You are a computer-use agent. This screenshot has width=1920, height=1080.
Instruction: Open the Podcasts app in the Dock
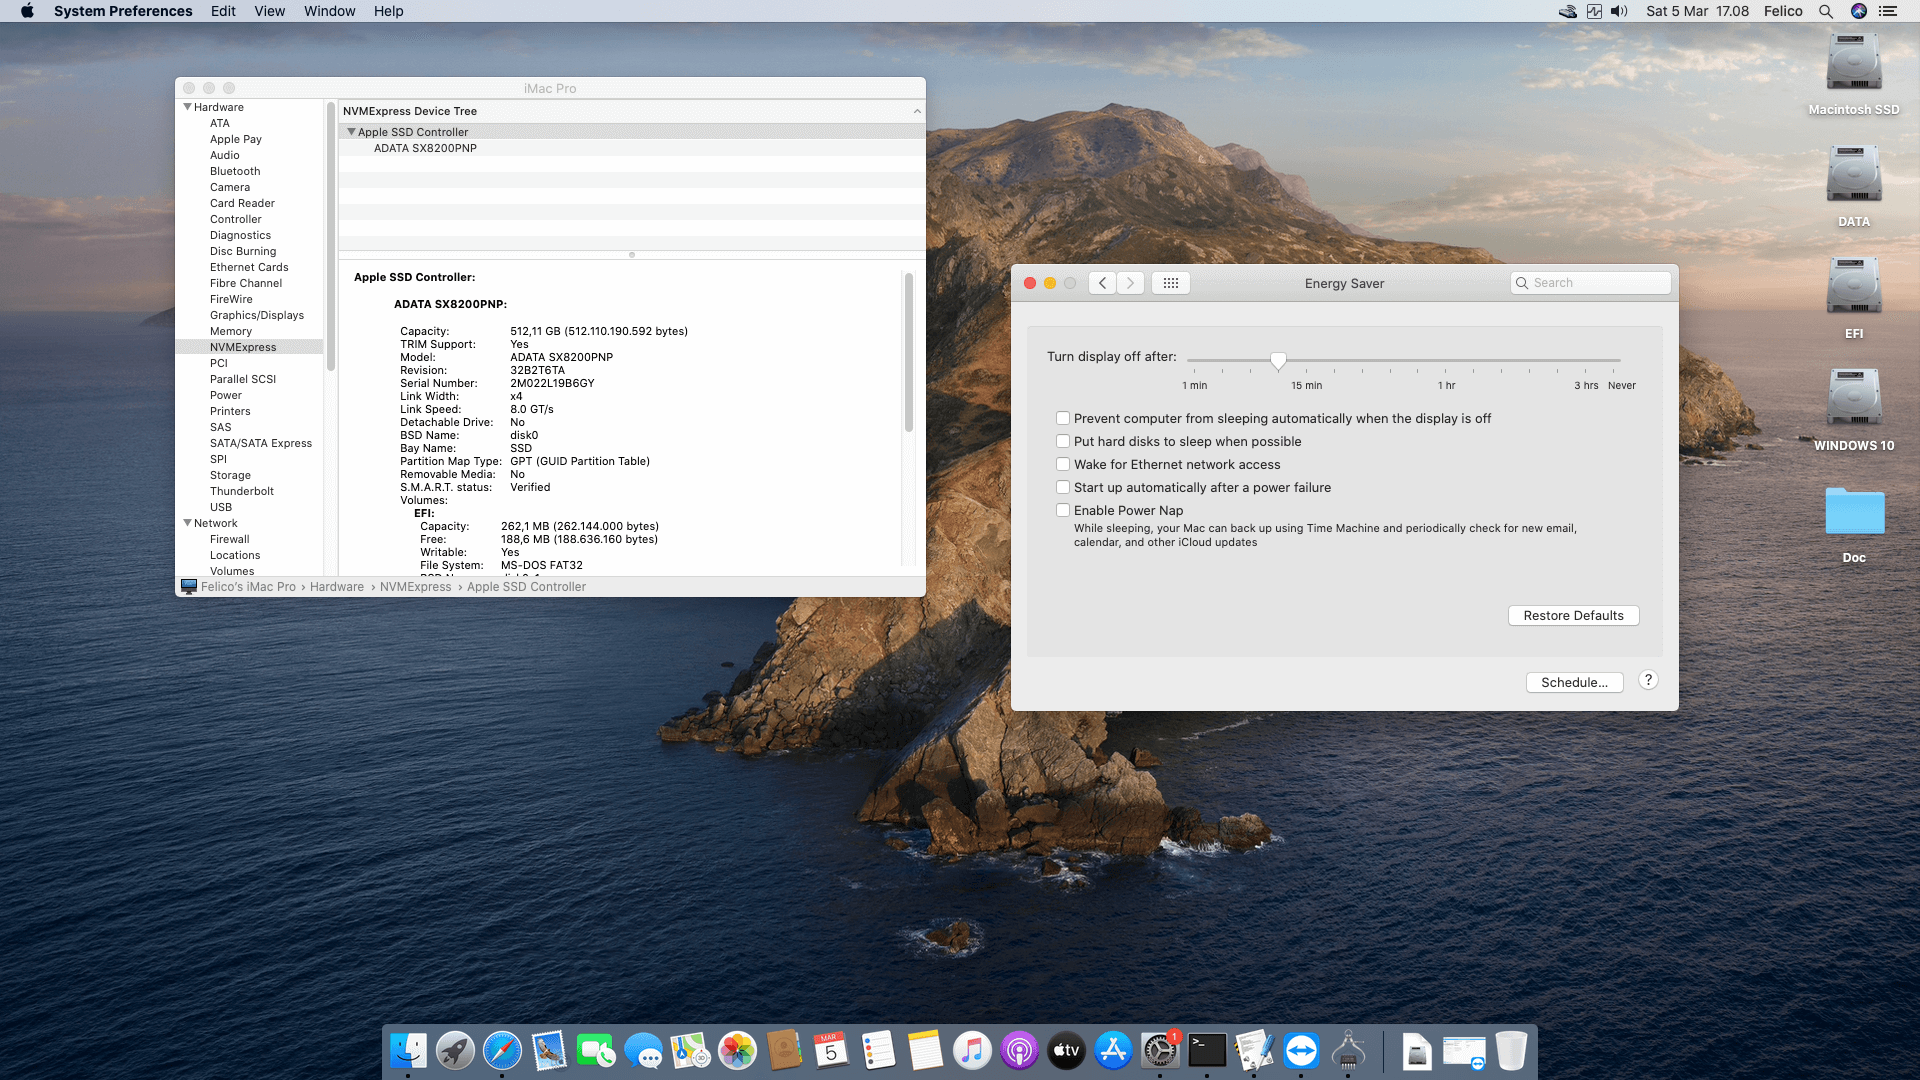tap(1019, 1051)
